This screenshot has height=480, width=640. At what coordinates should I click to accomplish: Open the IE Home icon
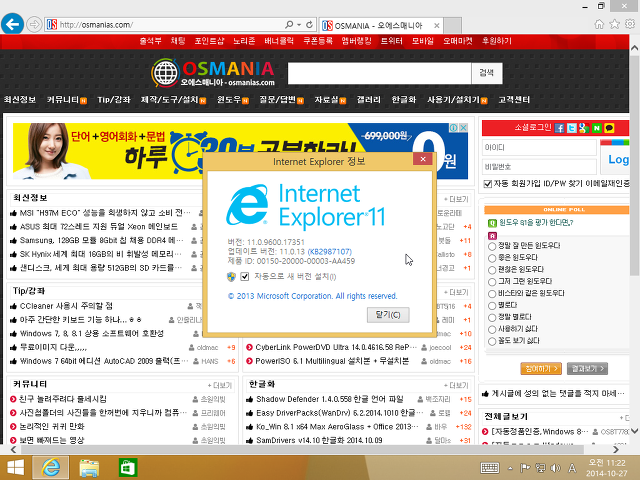point(599,24)
